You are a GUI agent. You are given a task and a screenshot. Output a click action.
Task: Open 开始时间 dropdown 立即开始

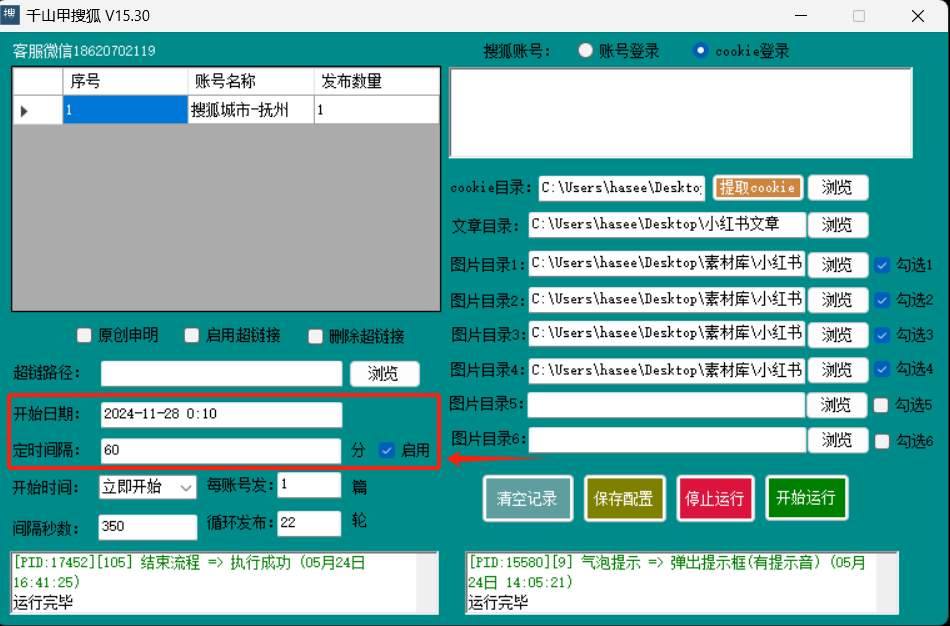(x=147, y=487)
